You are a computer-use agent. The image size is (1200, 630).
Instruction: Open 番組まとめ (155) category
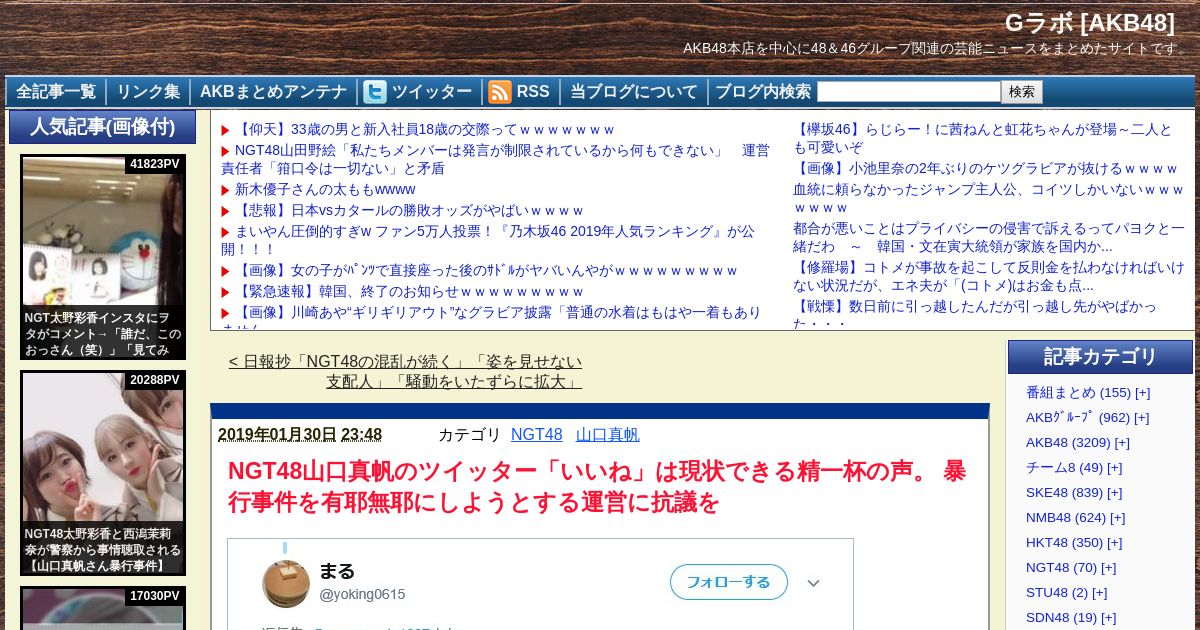pos(1078,392)
